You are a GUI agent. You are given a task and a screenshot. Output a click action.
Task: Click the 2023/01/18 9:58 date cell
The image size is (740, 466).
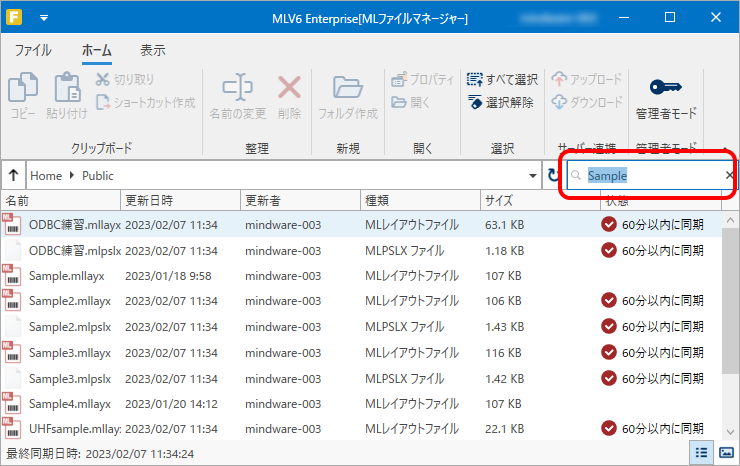tap(168, 276)
